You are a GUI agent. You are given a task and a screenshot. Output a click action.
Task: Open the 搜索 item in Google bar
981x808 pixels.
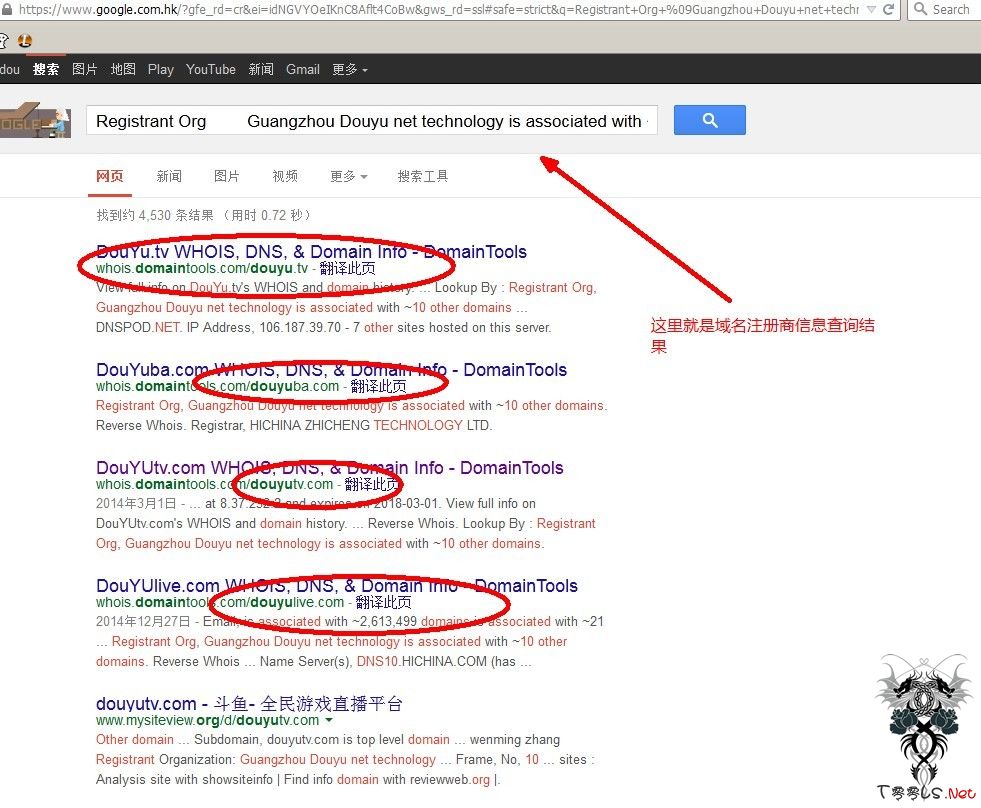pos(46,69)
